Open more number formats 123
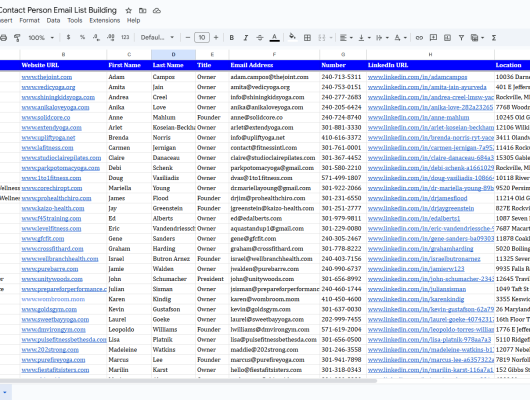 tap(125, 37)
